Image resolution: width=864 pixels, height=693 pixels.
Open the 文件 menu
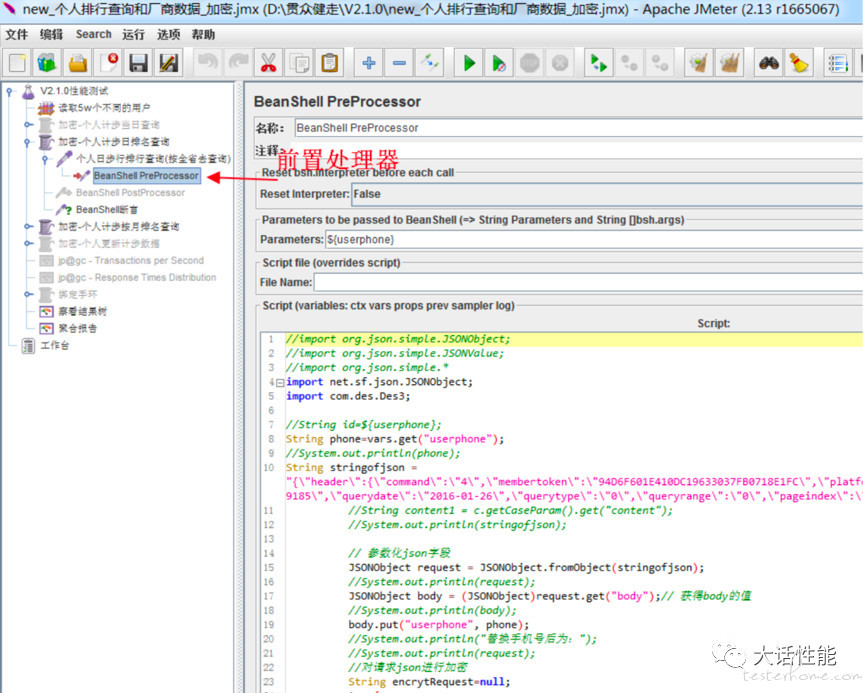[17, 35]
